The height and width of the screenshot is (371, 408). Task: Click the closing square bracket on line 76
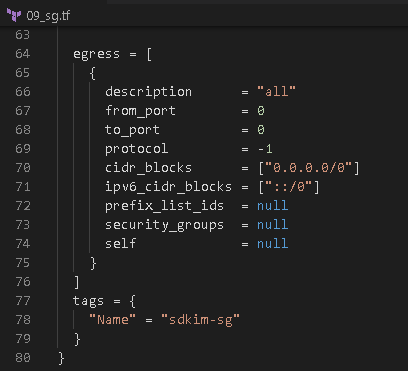[77, 282]
